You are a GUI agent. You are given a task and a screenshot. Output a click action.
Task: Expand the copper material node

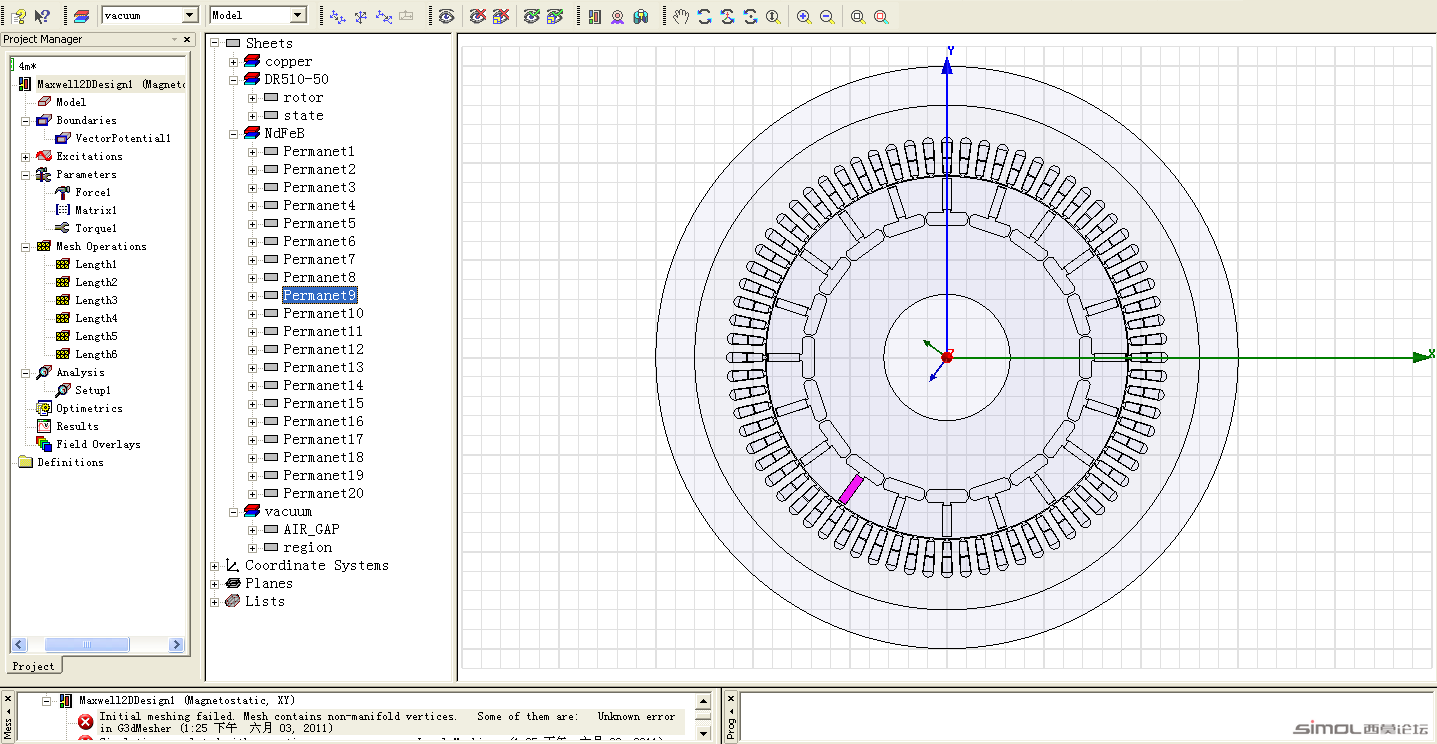(233, 61)
